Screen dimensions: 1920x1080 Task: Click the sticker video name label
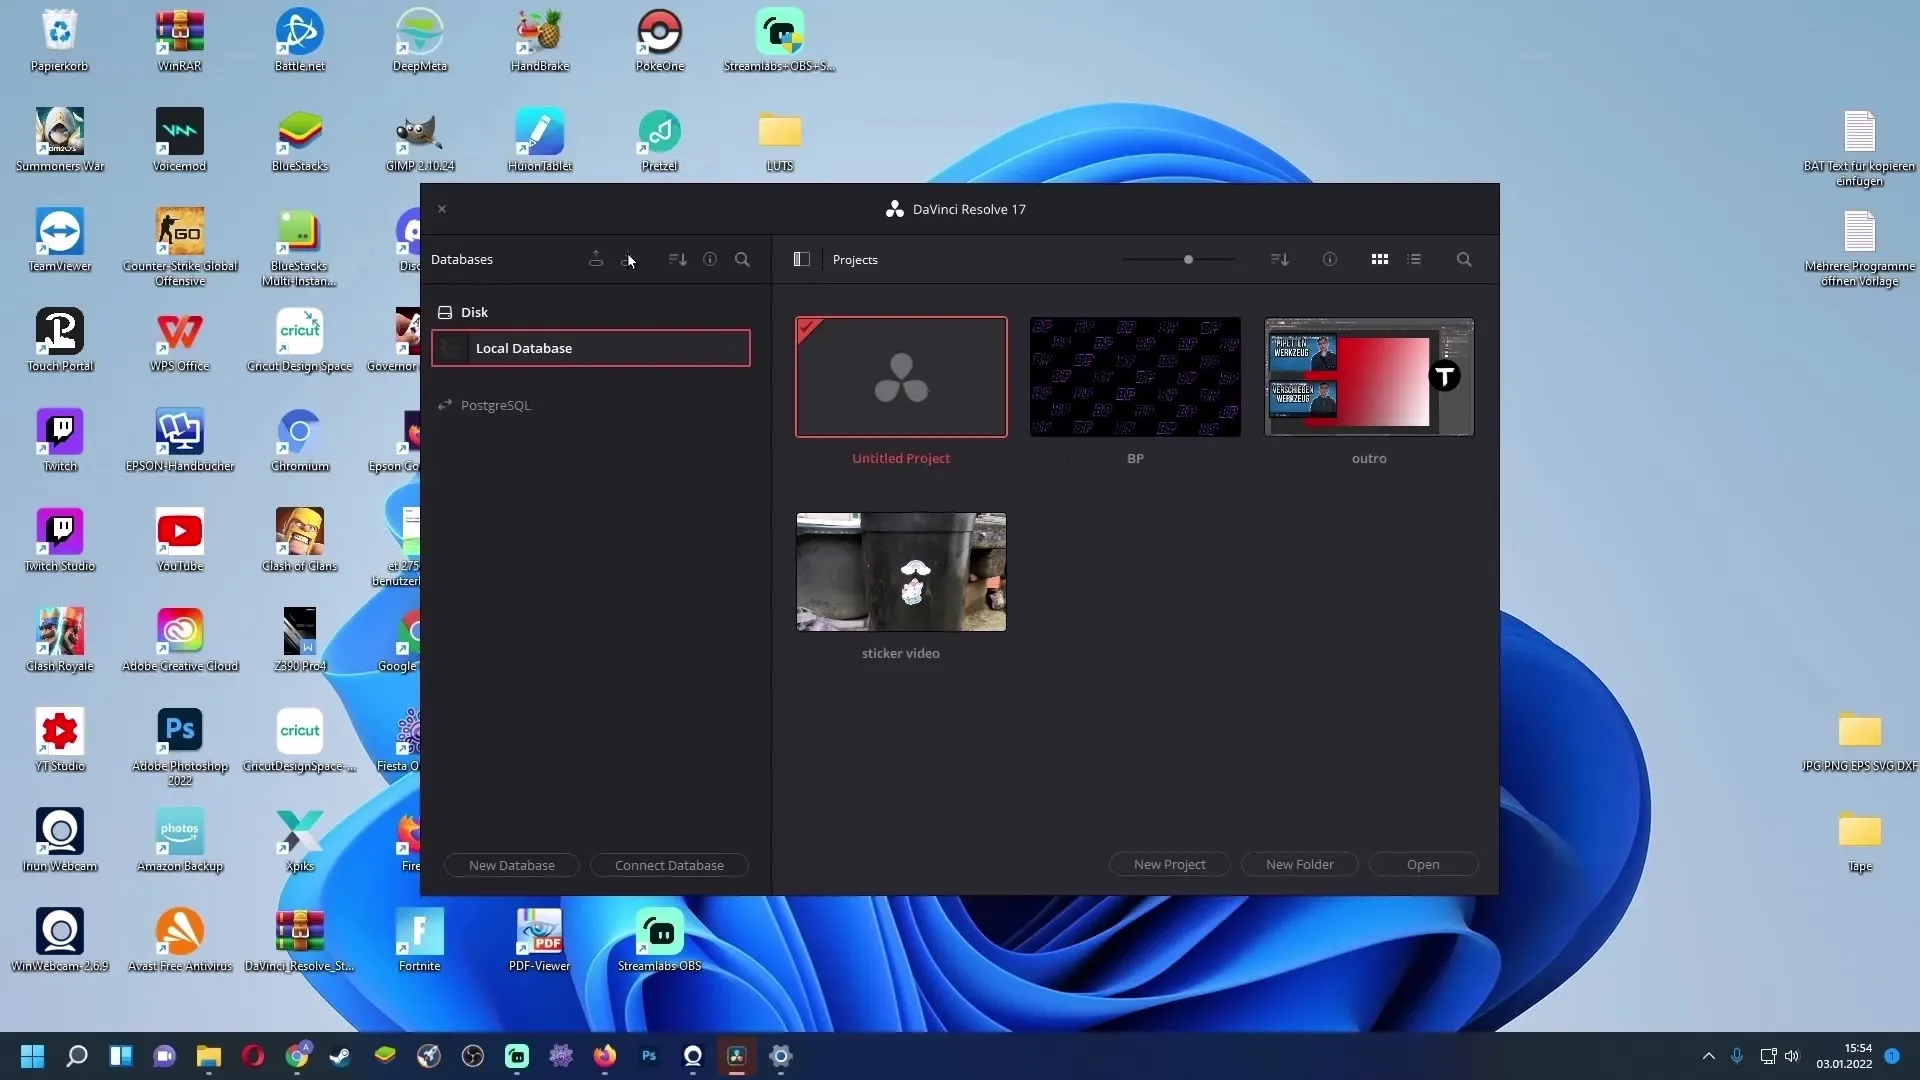pos(901,653)
